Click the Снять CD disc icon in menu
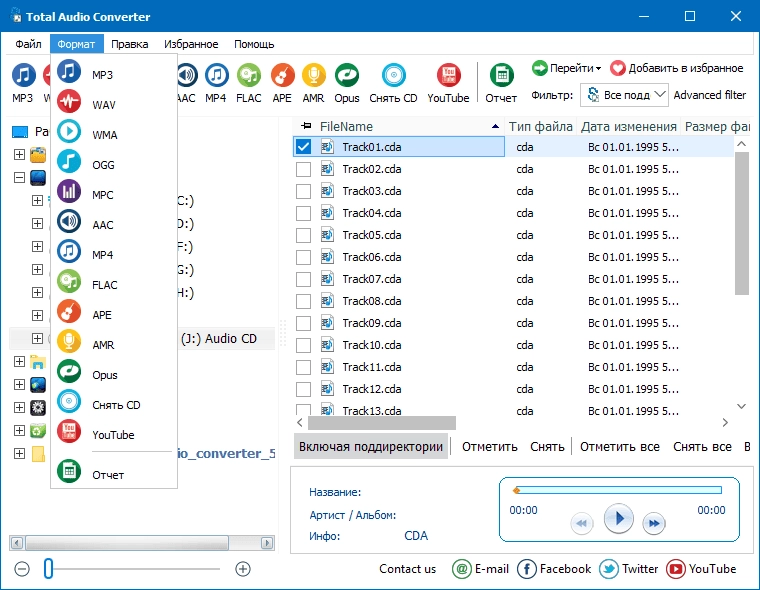This screenshot has width=760, height=590. click(x=69, y=401)
